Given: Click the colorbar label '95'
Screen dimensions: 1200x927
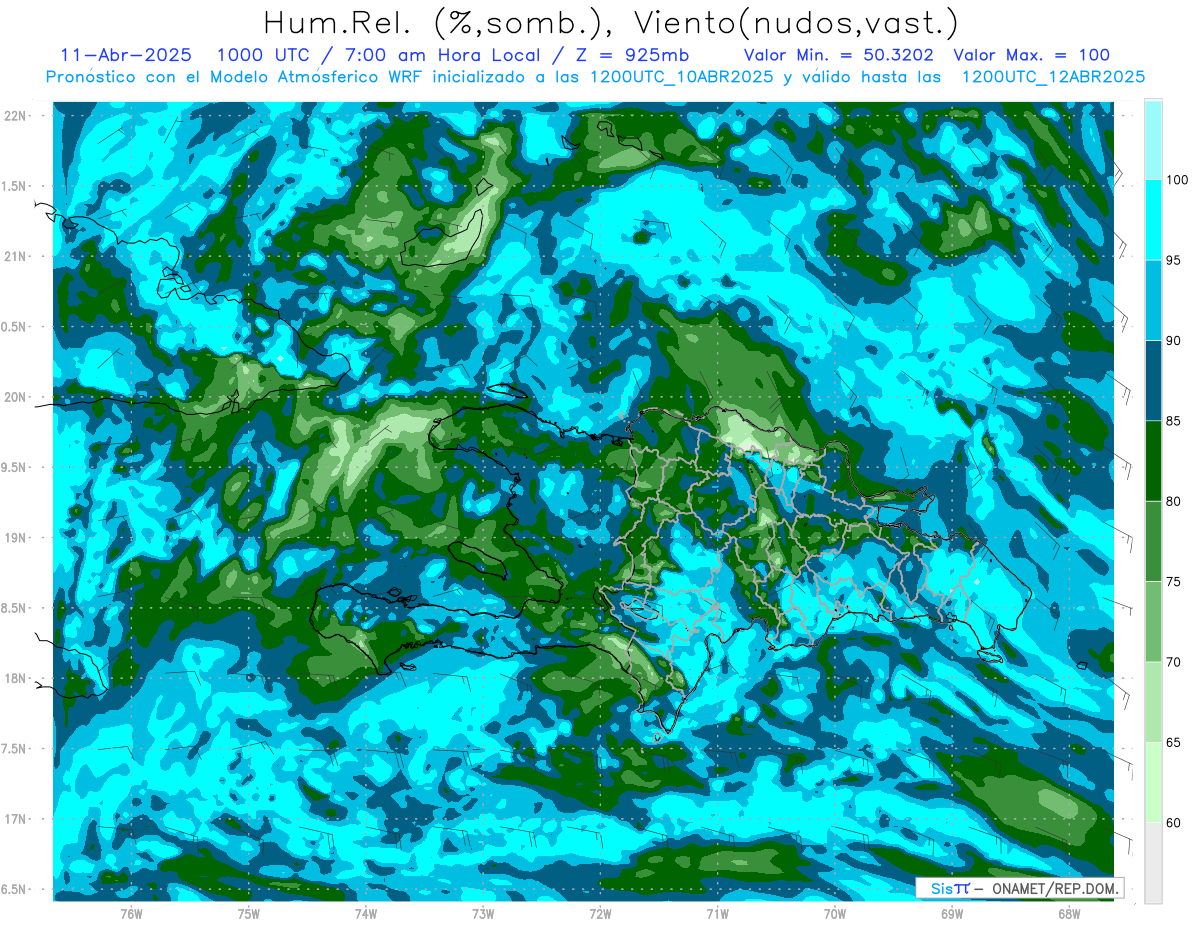Looking at the screenshot, I should tap(1175, 260).
